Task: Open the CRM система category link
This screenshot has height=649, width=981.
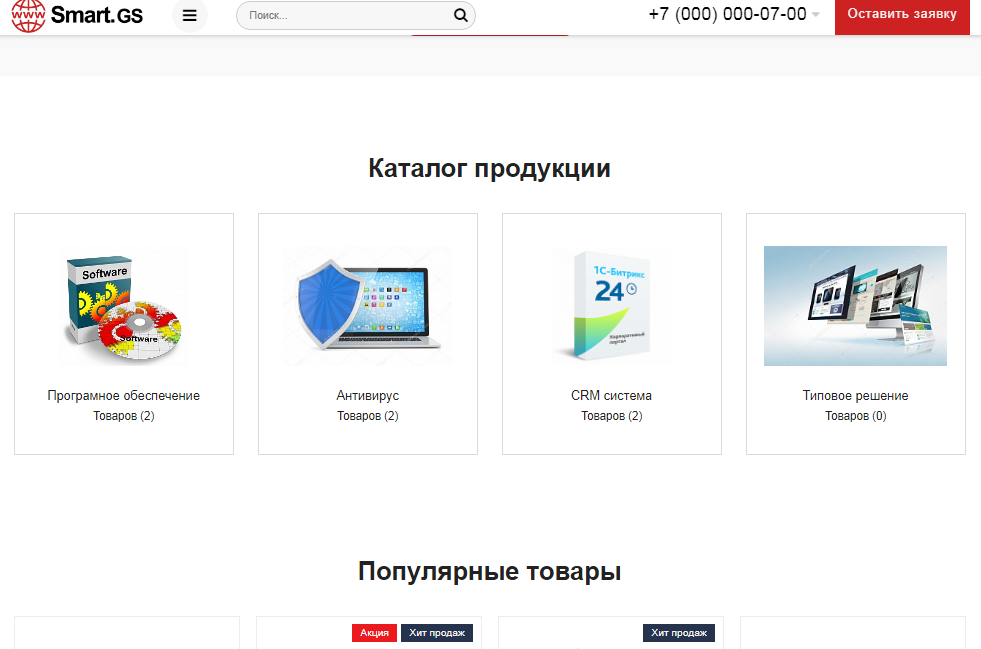Action: tap(611, 396)
